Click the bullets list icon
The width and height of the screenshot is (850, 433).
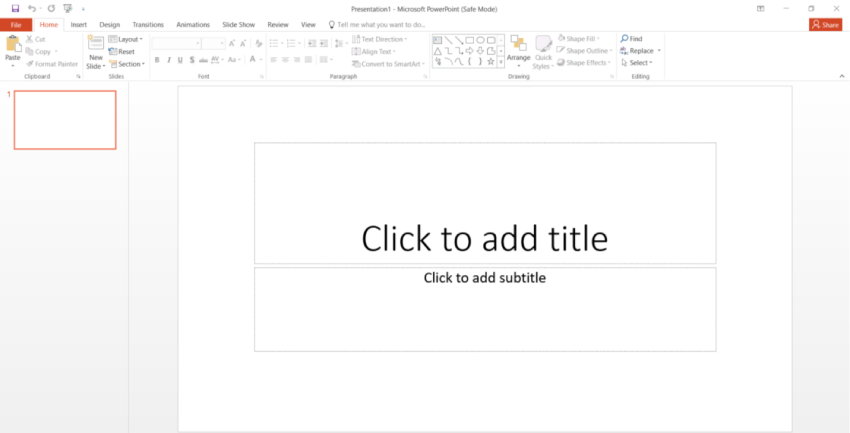pyautogui.click(x=276, y=43)
